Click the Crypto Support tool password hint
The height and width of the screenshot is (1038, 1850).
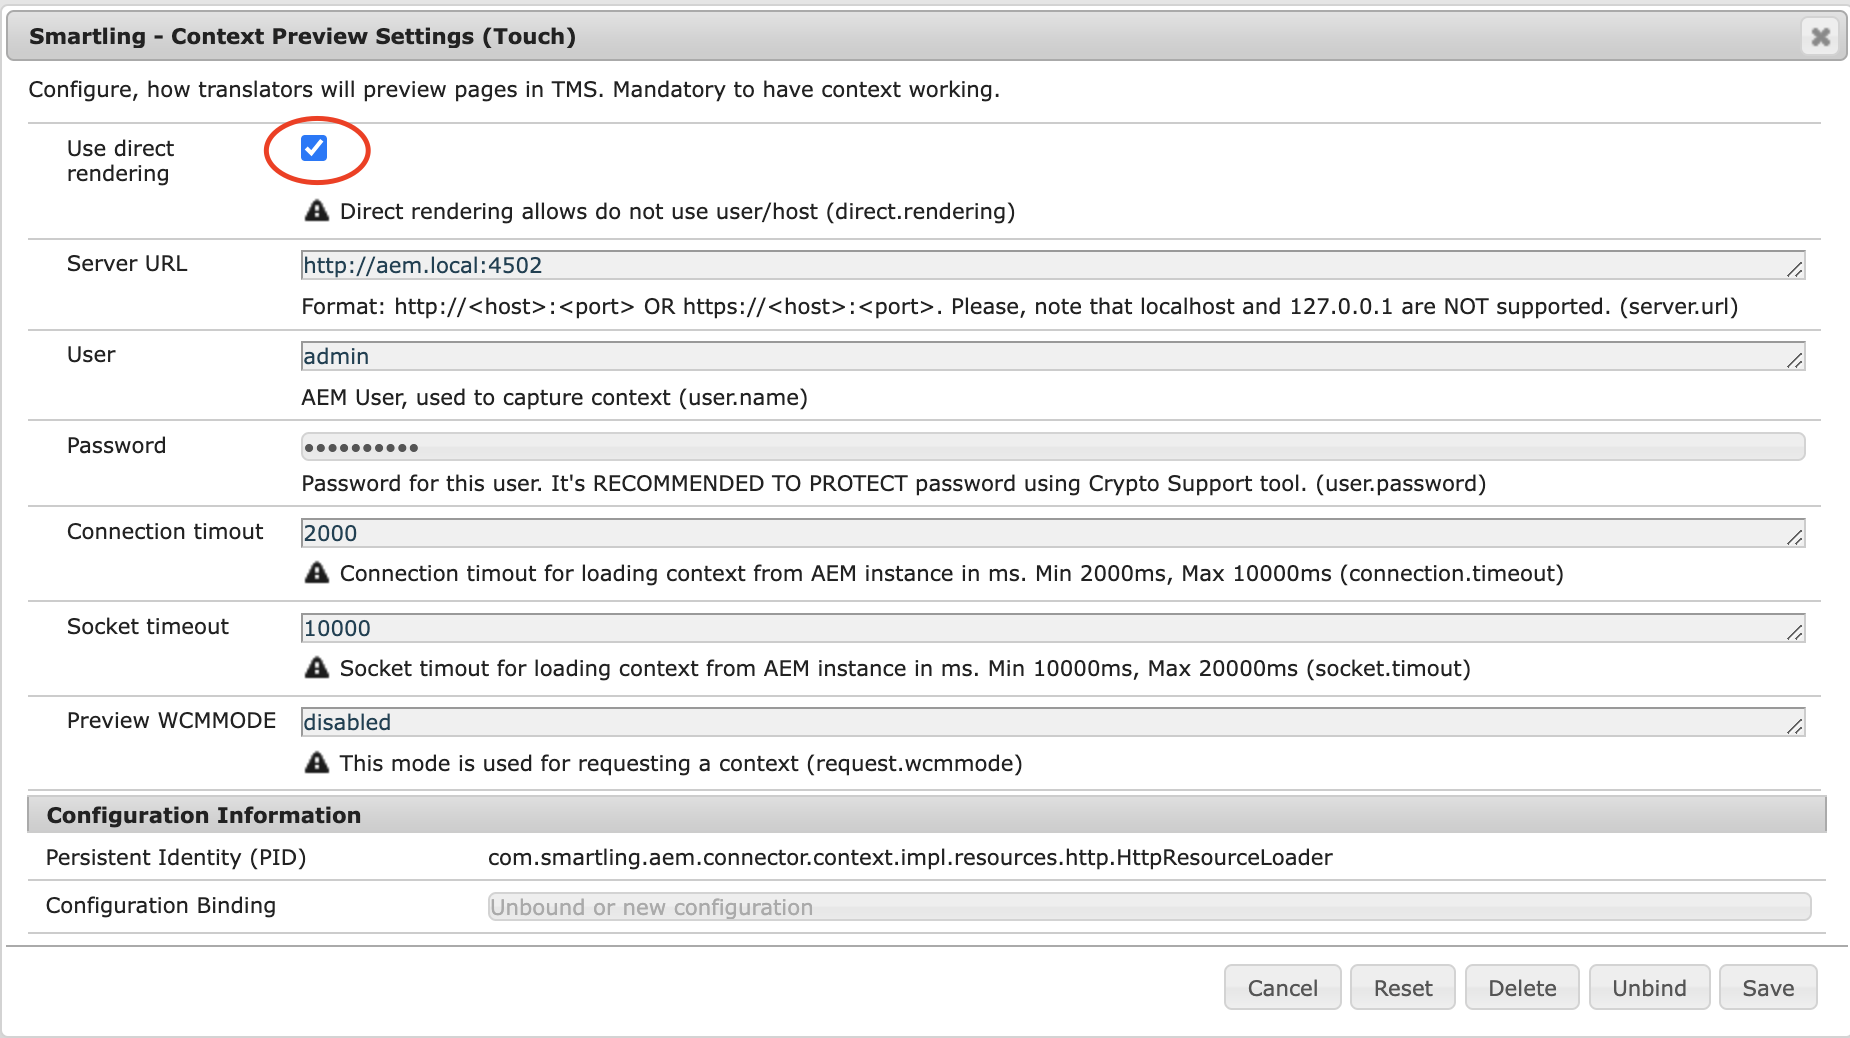pyautogui.click(x=893, y=484)
